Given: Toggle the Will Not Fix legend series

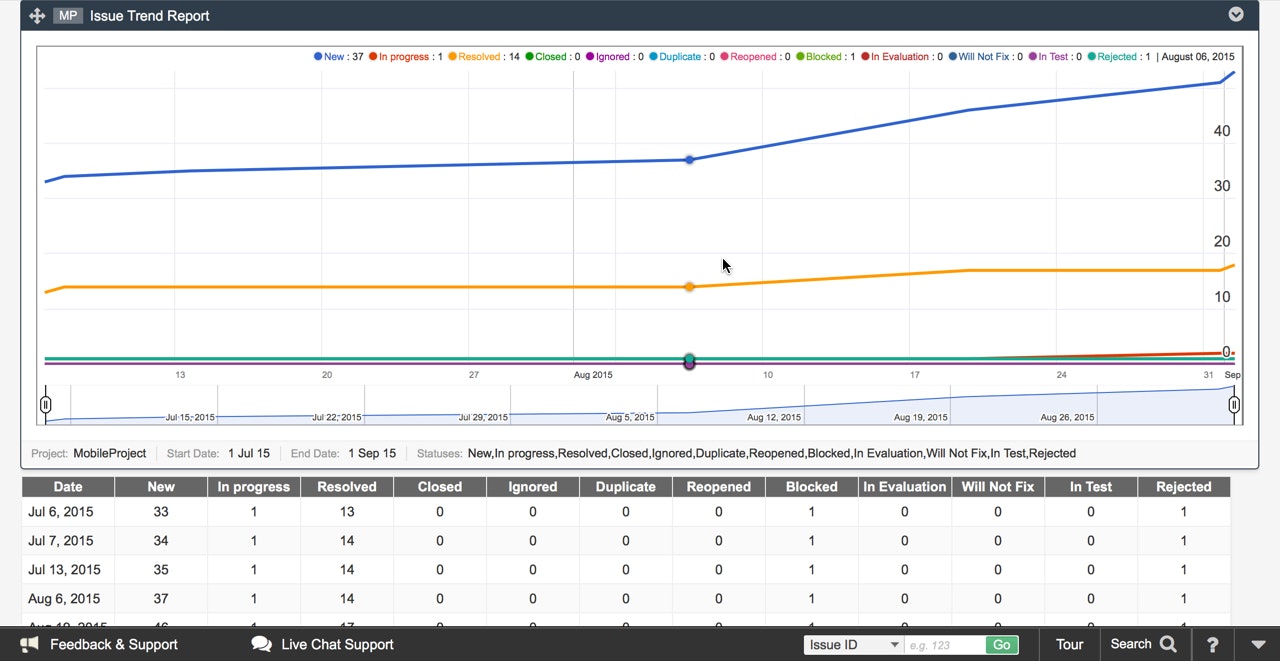Looking at the screenshot, I should coord(986,57).
